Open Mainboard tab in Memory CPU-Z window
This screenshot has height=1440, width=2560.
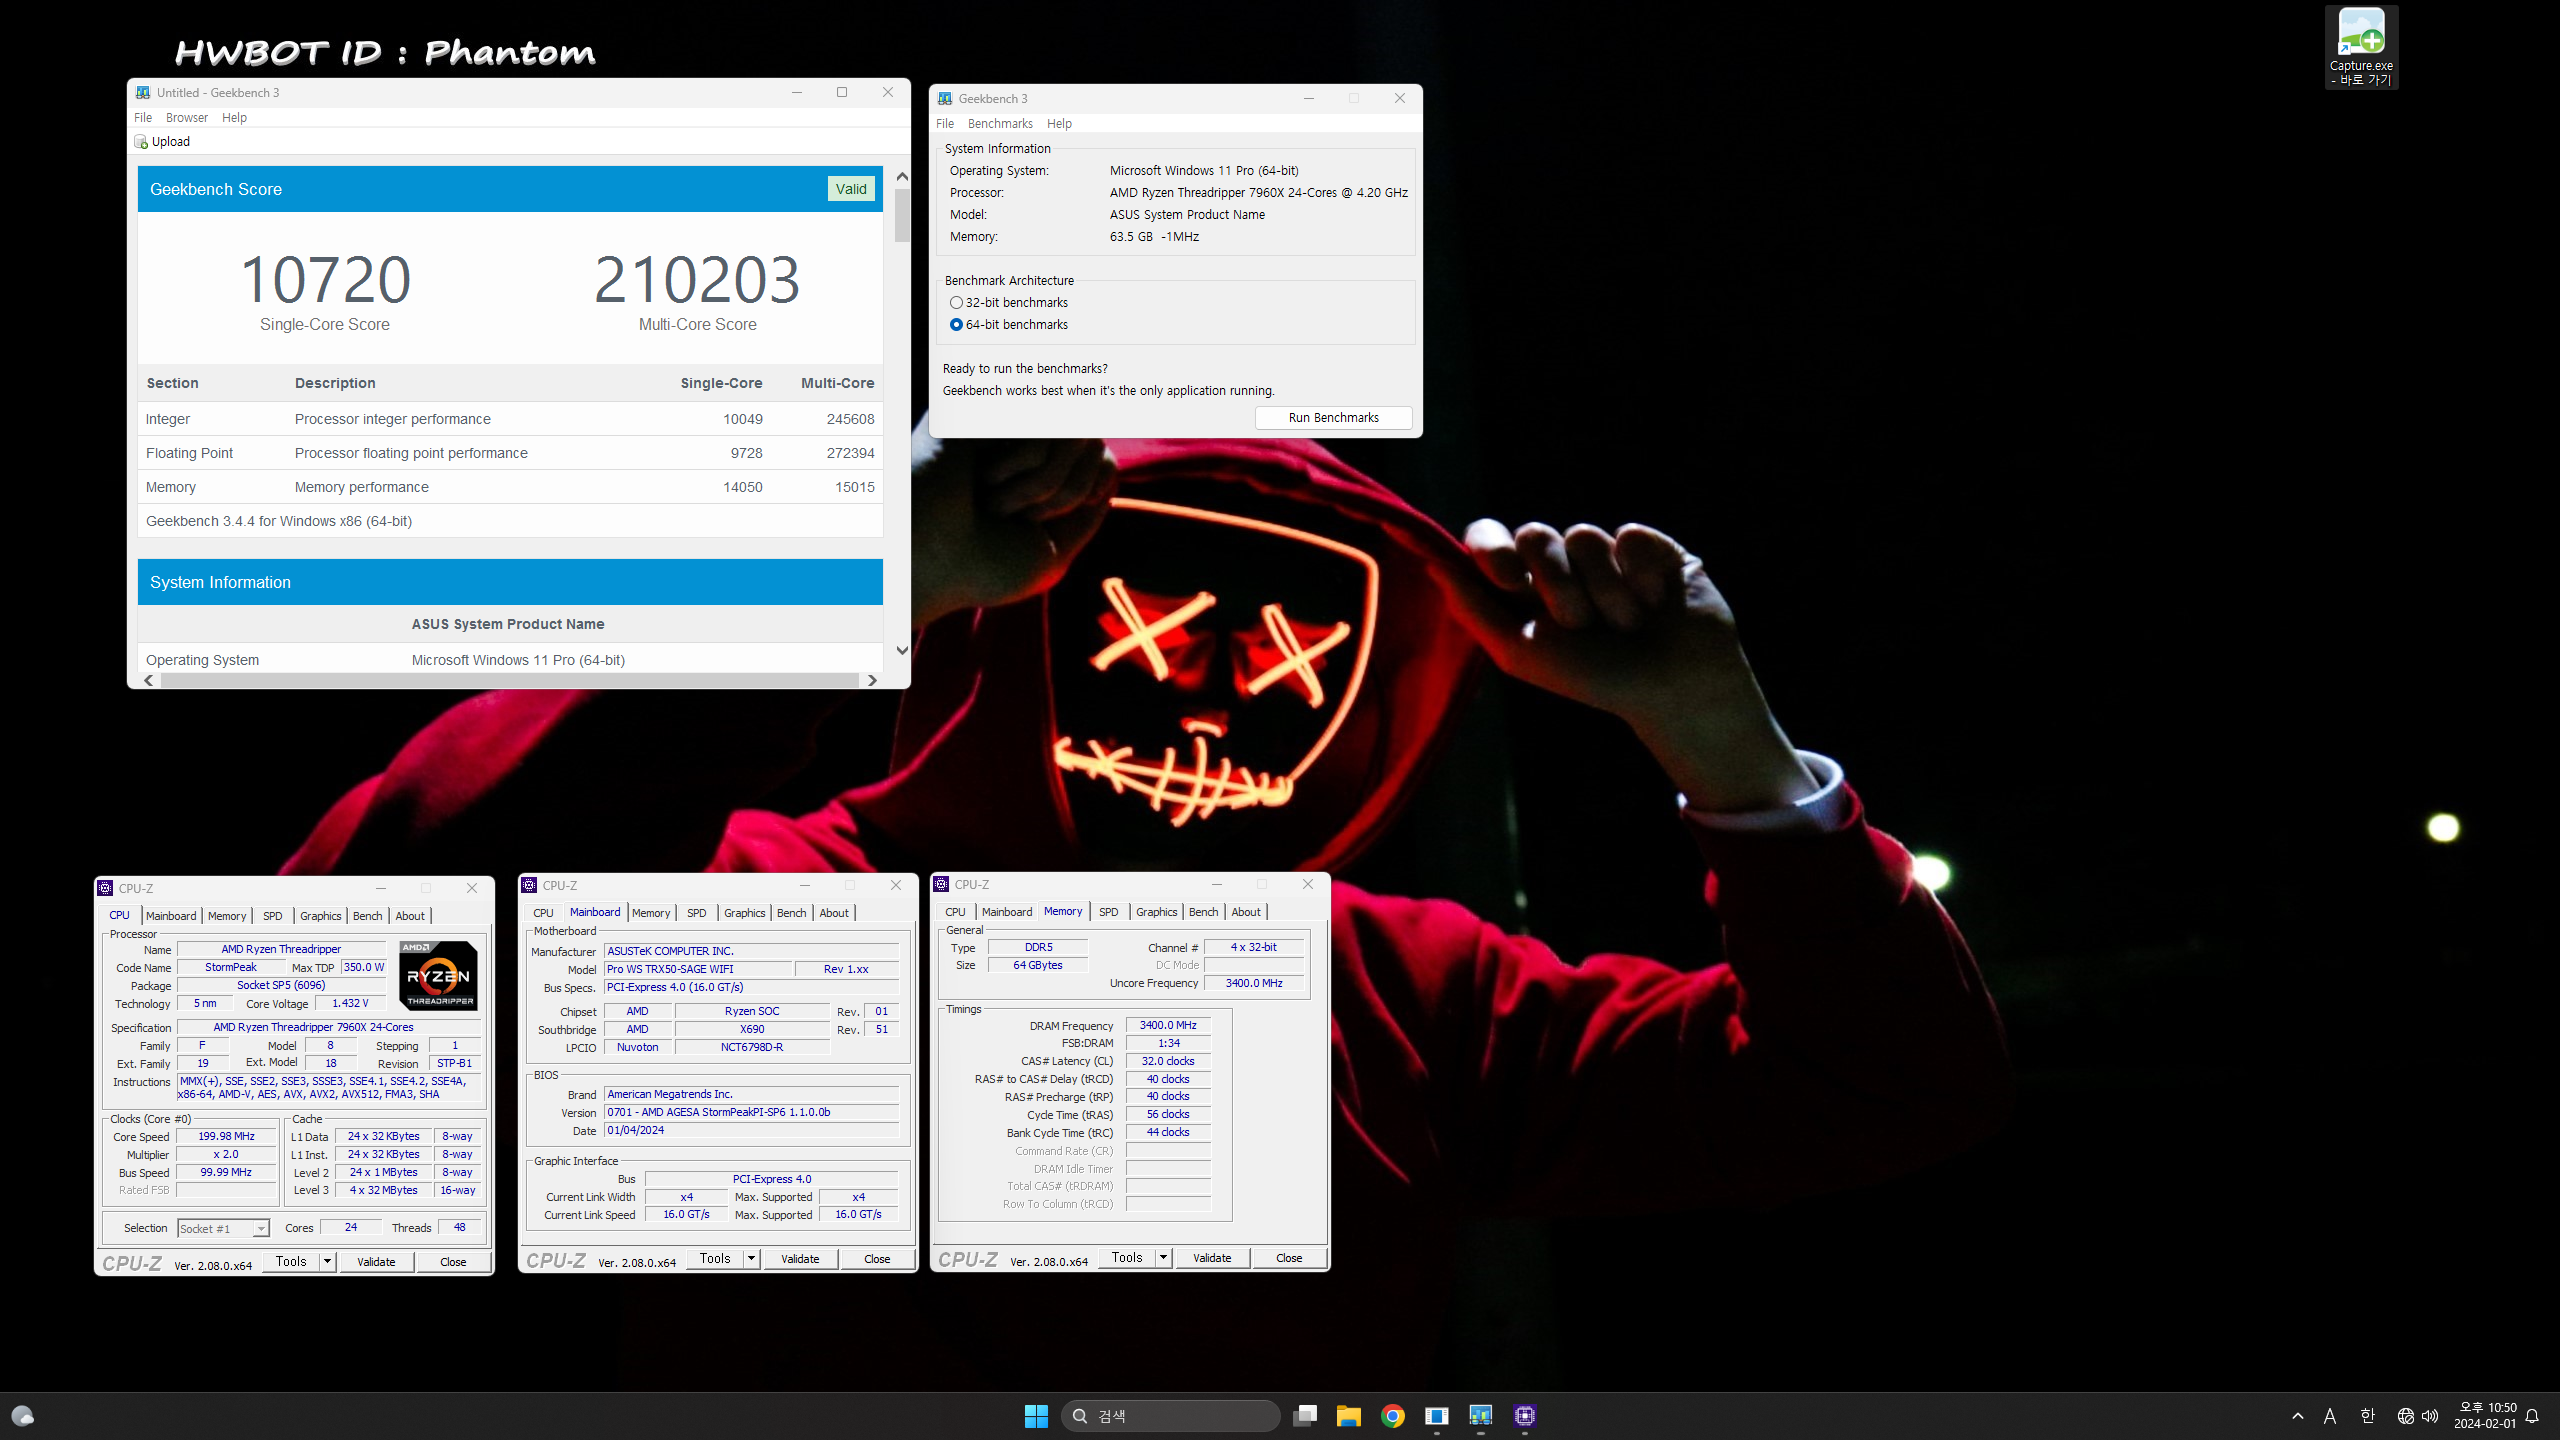tap(1006, 912)
